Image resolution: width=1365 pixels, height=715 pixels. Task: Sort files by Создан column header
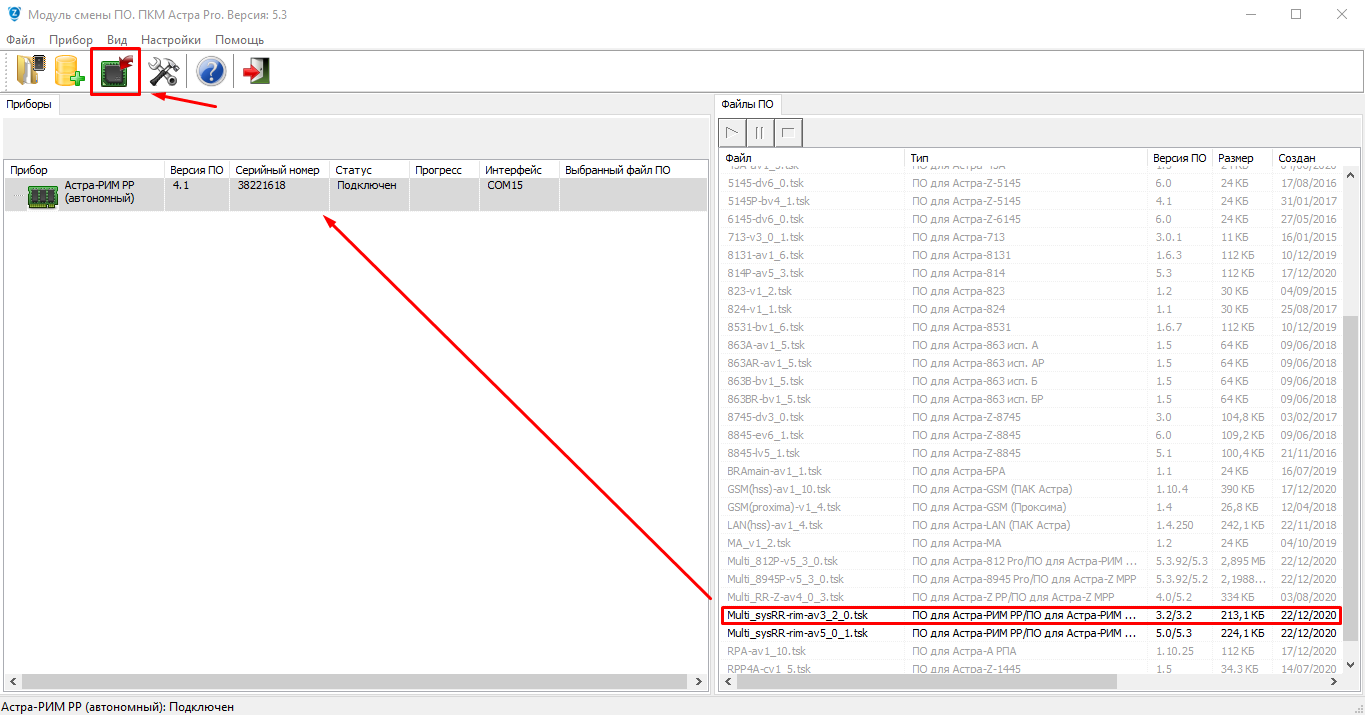click(x=1307, y=158)
